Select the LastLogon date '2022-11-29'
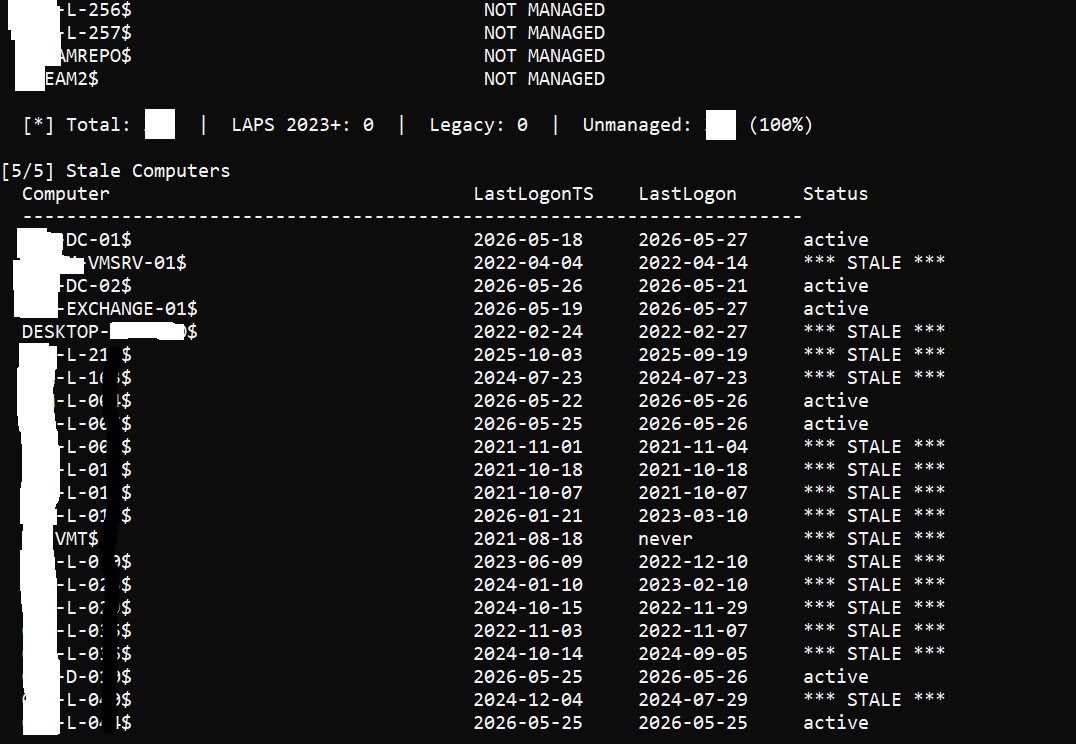Image resolution: width=1076 pixels, height=744 pixels. 692,608
